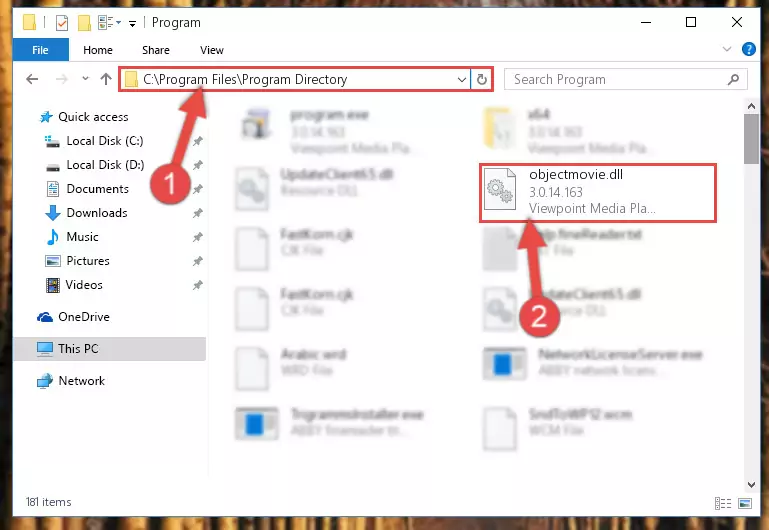Viewport: 769px width, 530px height.
Task: Click the Forward navigation arrow
Action: click(x=62, y=79)
